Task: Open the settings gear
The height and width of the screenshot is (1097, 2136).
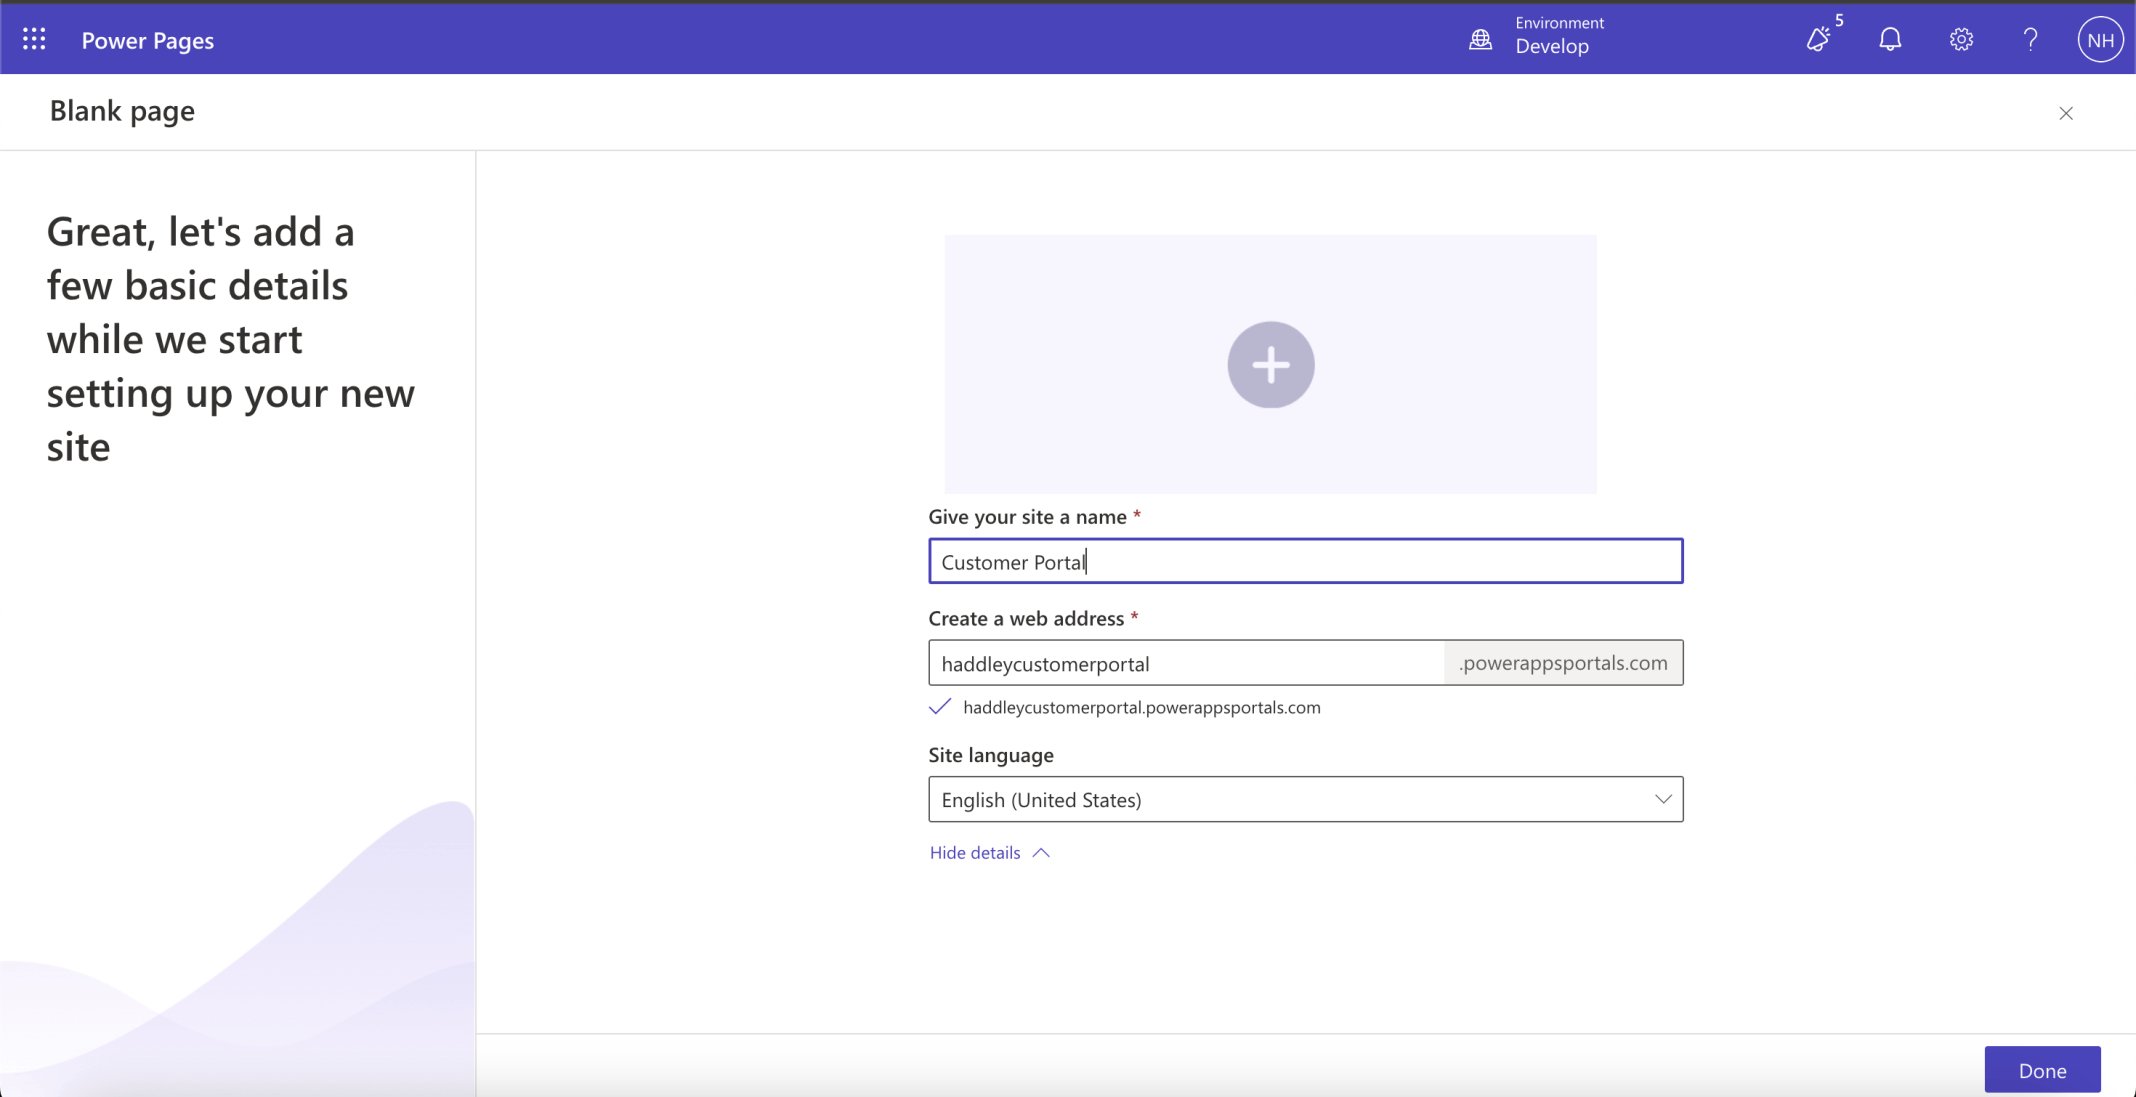Action: (x=1960, y=39)
